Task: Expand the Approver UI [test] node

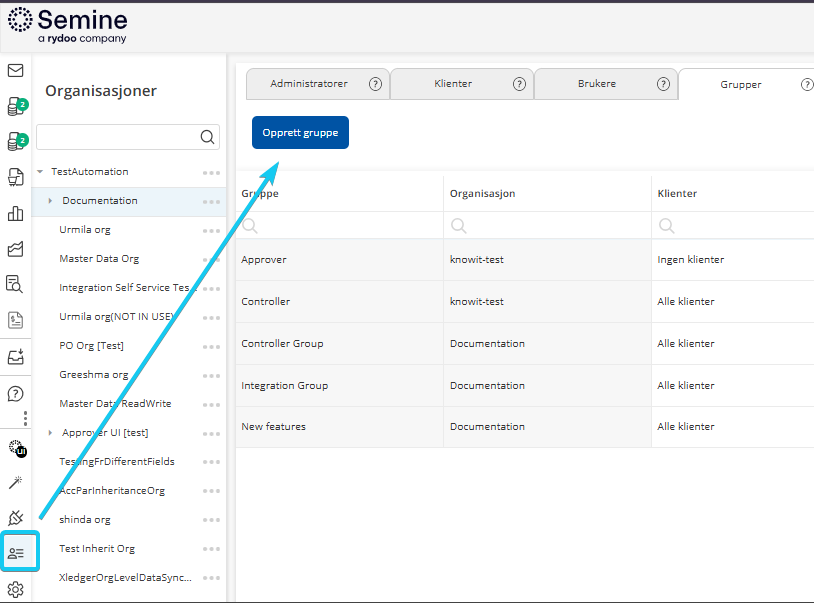Action: [x=51, y=433]
